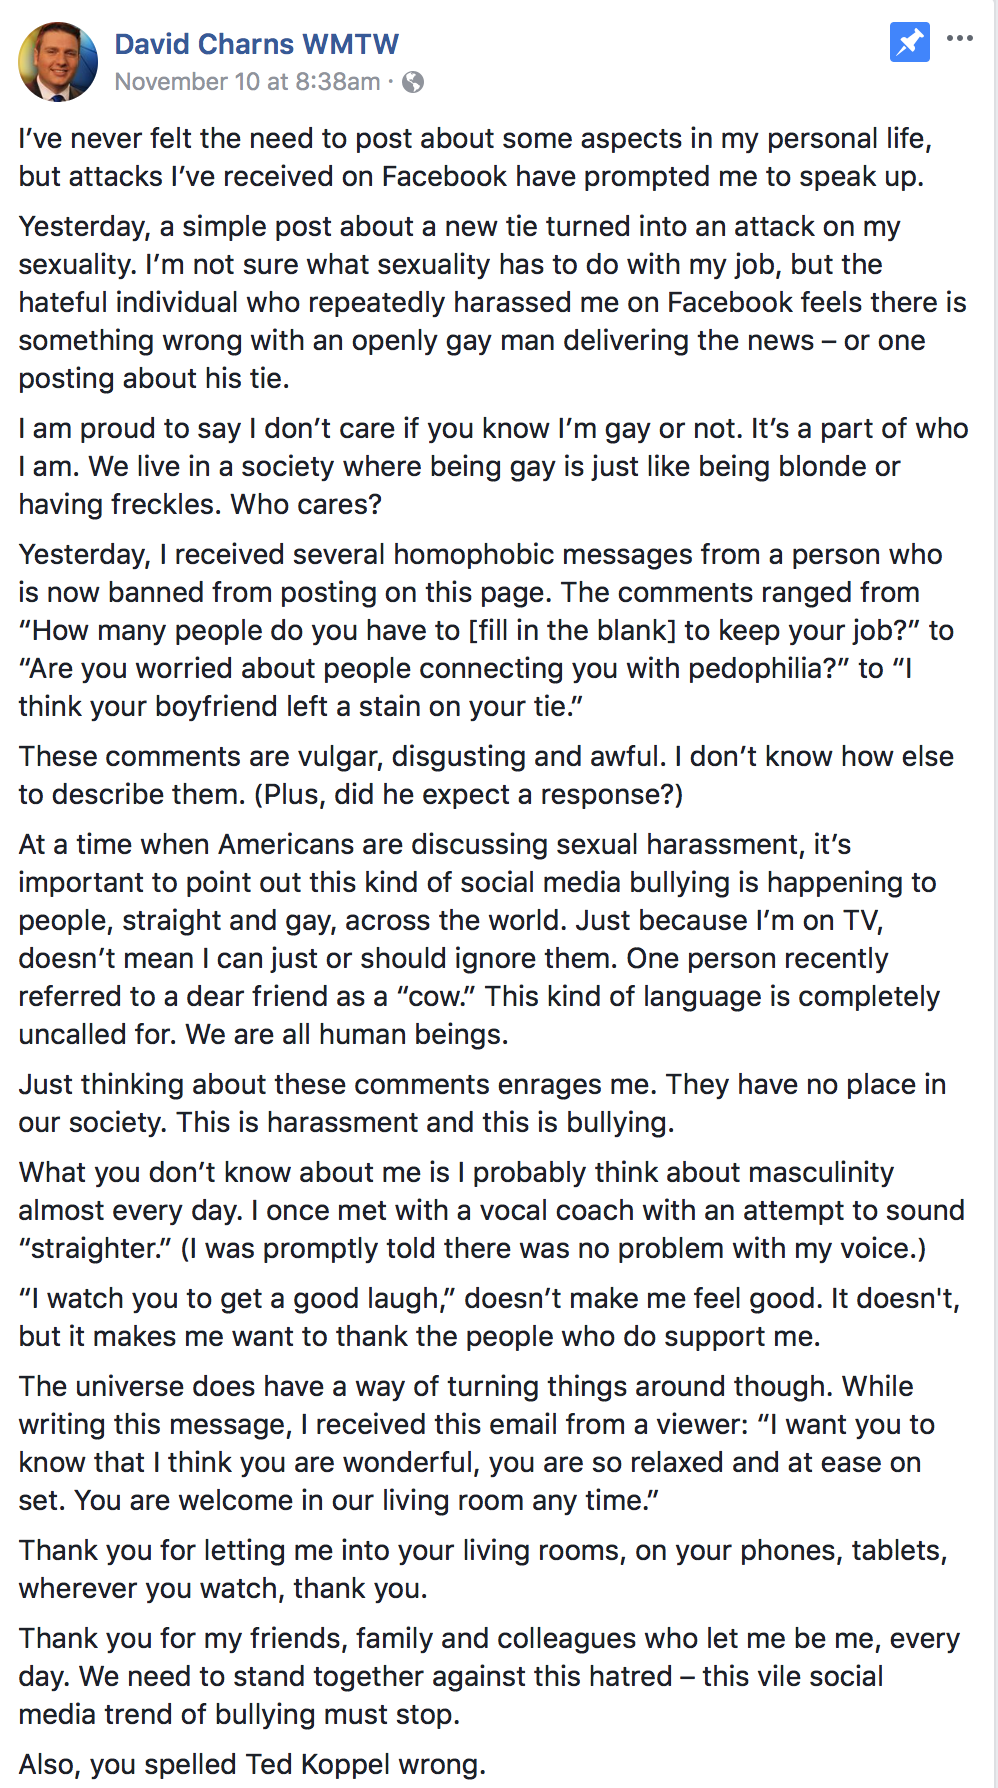This screenshot has height=1788, width=998.
Task: Open the three-dot post options menu
Action: tap(960, 38)
